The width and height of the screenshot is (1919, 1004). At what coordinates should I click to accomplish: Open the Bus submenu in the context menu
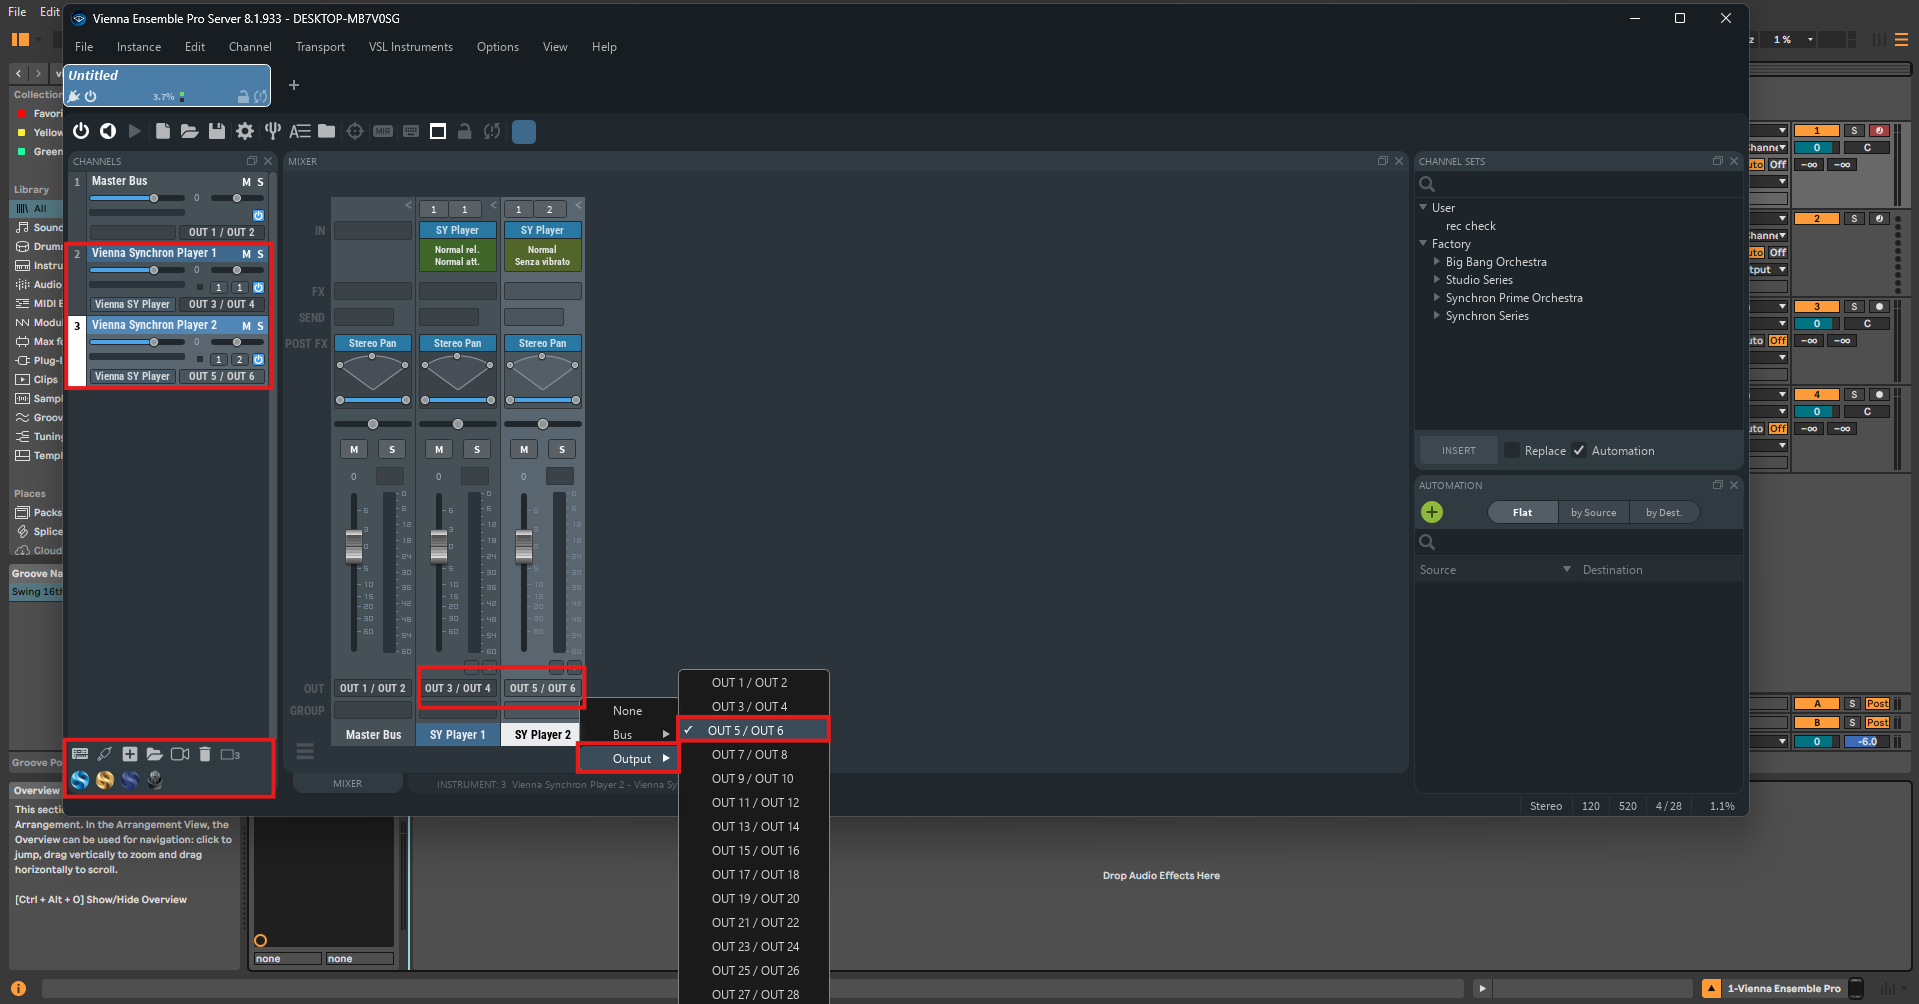[x=629, y=735]
